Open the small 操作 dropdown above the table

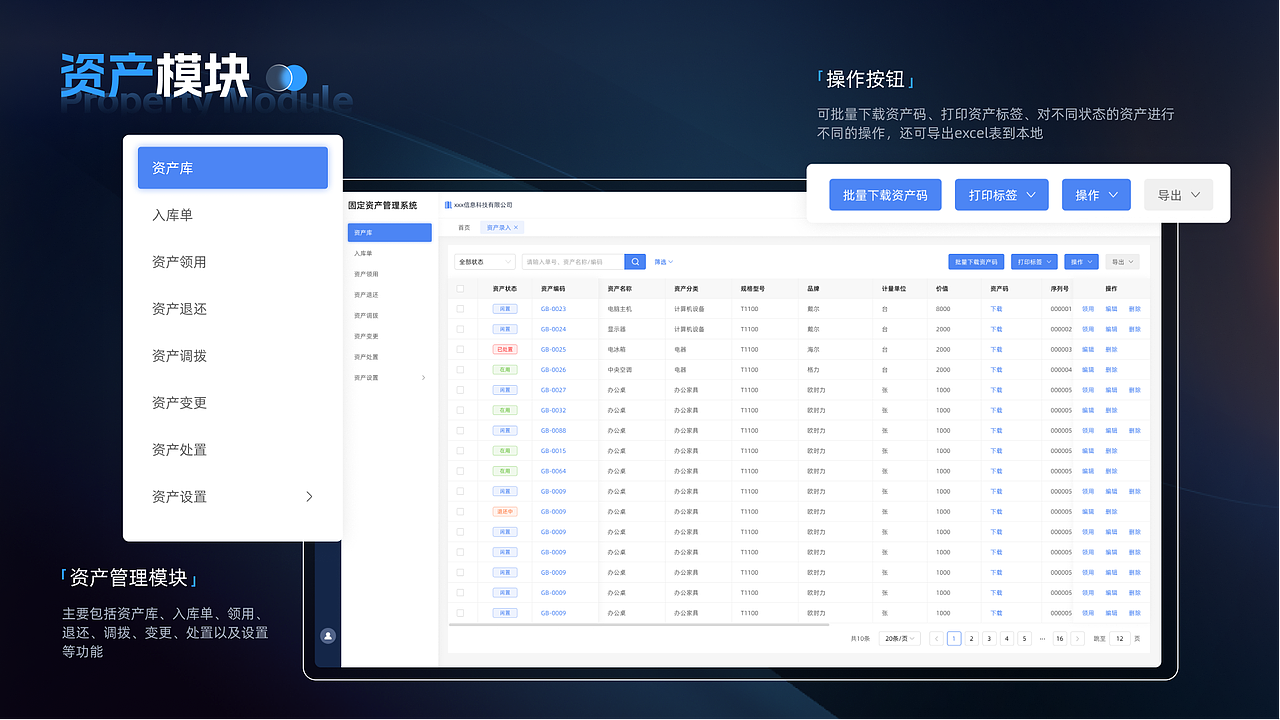(1081, 262)
